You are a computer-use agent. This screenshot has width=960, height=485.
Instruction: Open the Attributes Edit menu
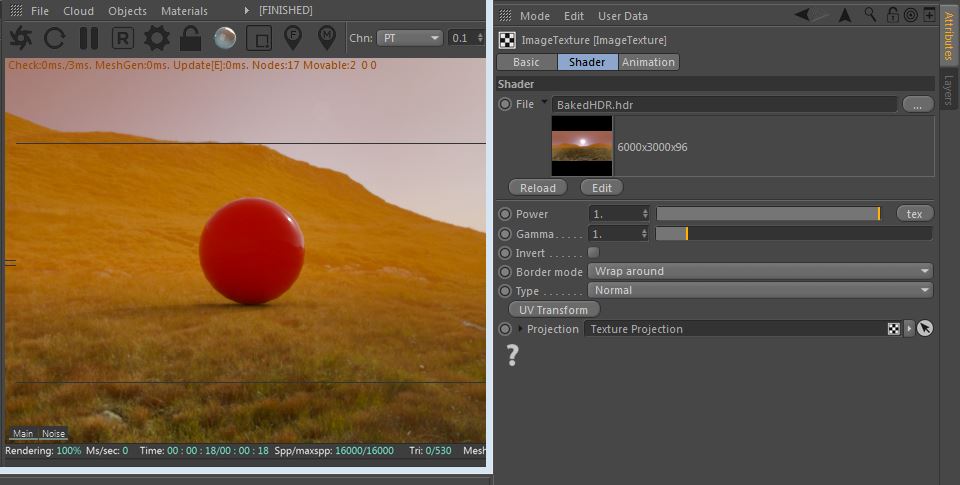(574, 16)
